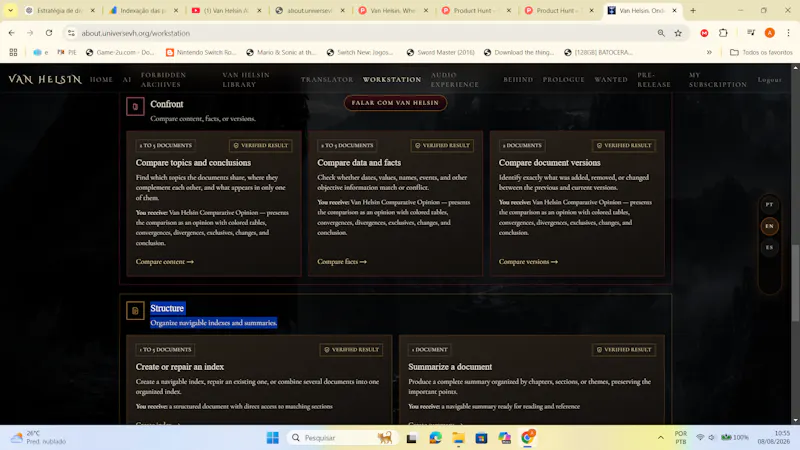Open the Nintendo Switch Ro... bookmark
The height and width of the screenshot is (450, 800).
point(201,52)
